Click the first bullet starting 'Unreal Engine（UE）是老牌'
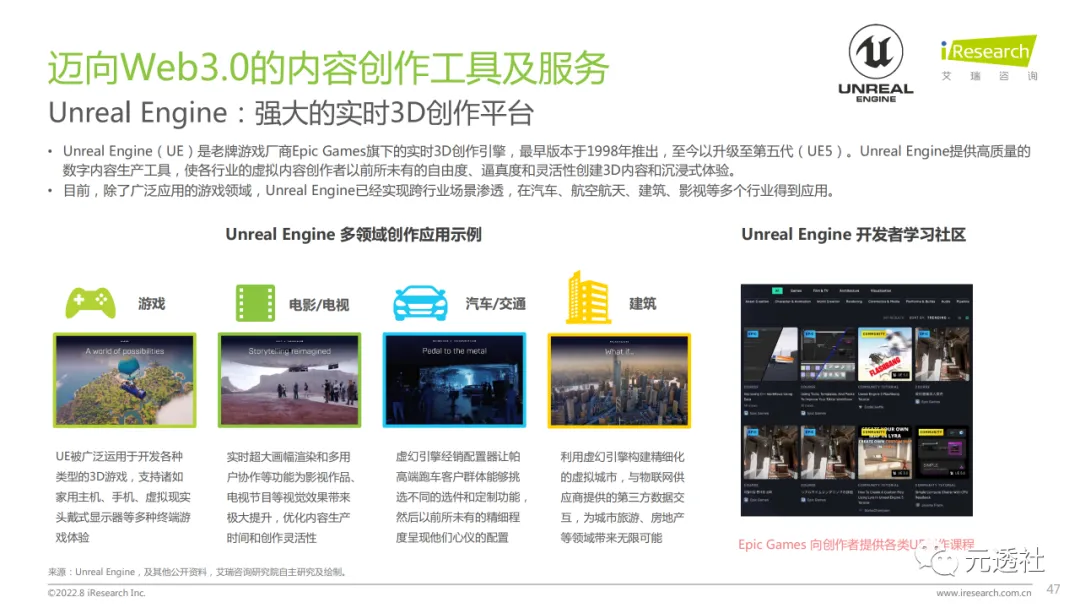The height and width of the screenshot is (608, 1080). [546, 160]
